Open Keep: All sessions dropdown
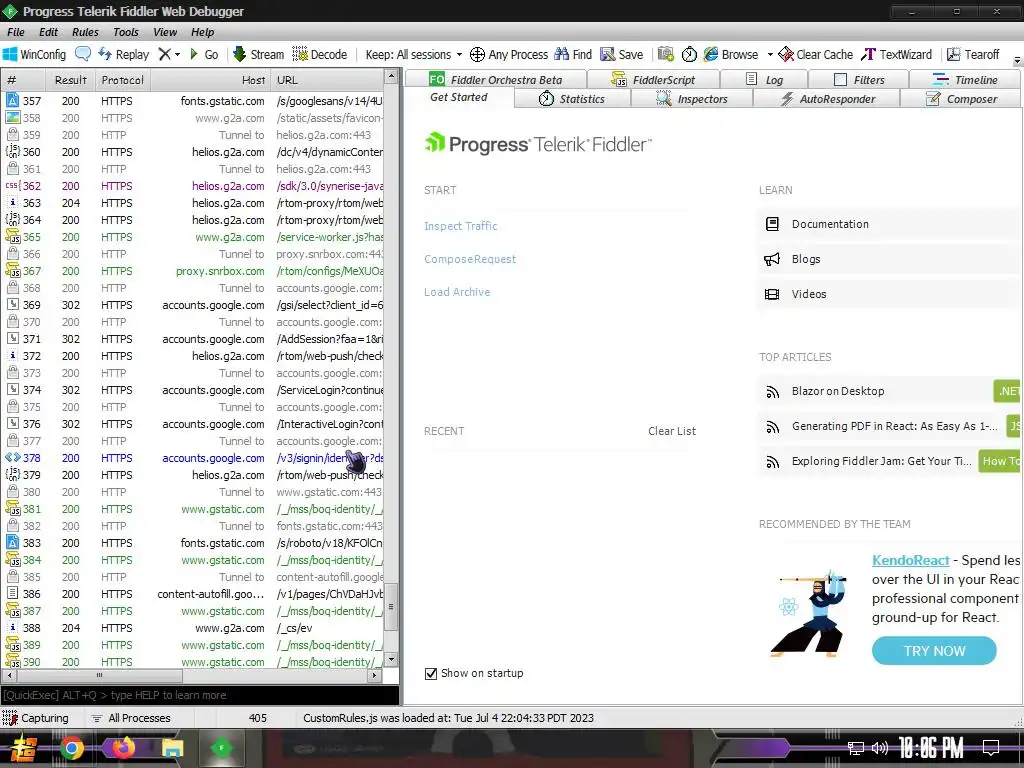The height and width of the screenshot is (768, 1024). tap(413, 54)
